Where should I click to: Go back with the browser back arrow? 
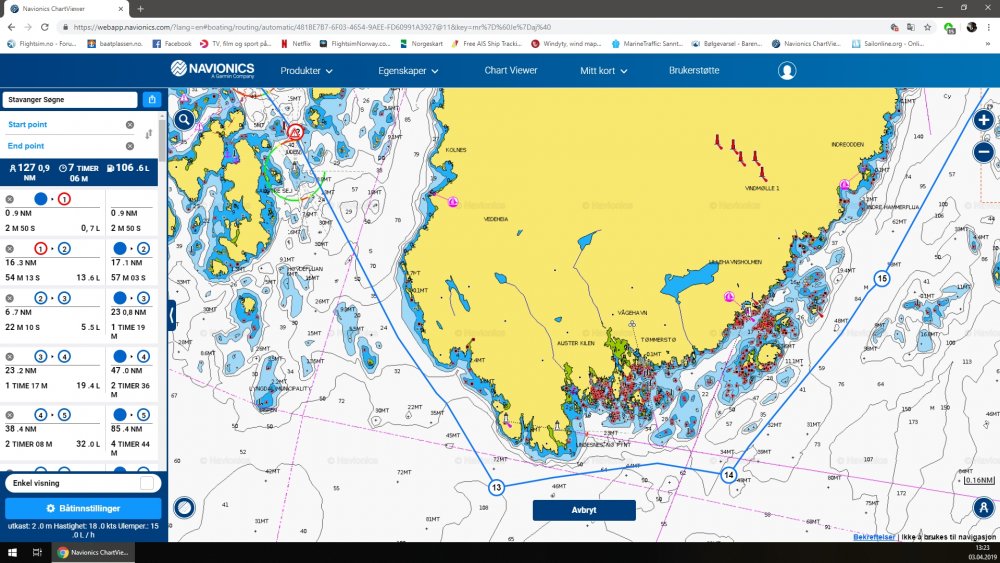point(11,27)
